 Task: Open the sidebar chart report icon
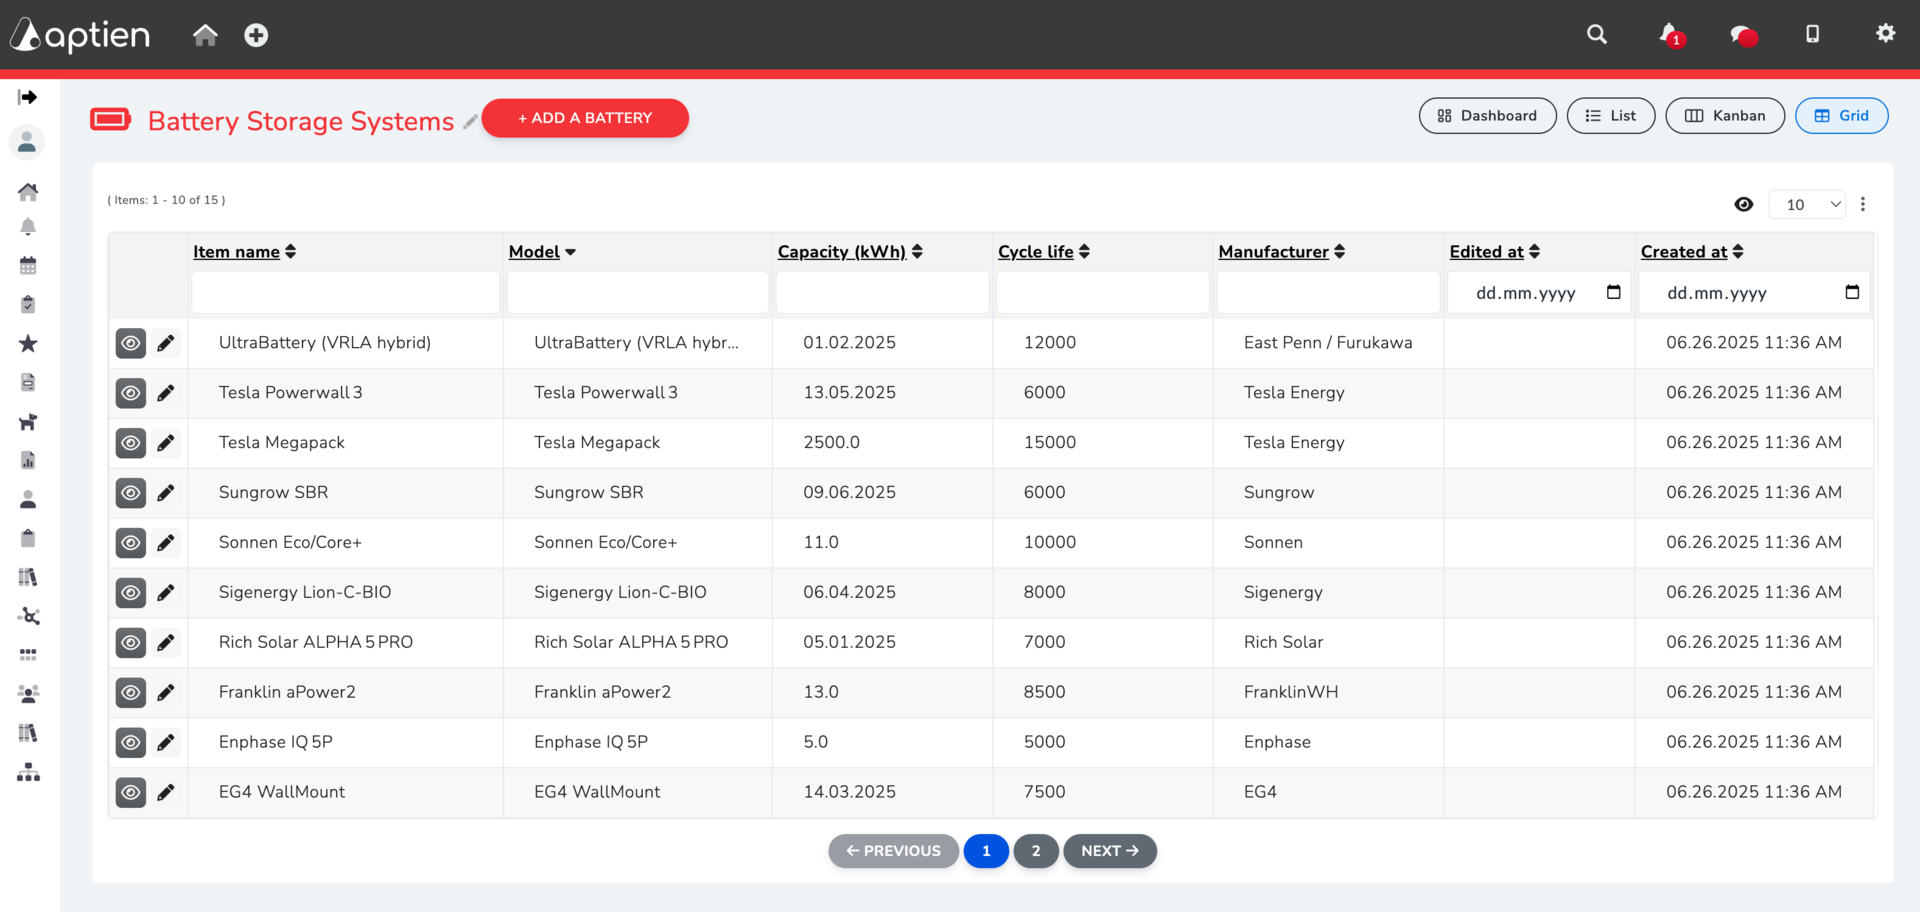click(28, 460)
